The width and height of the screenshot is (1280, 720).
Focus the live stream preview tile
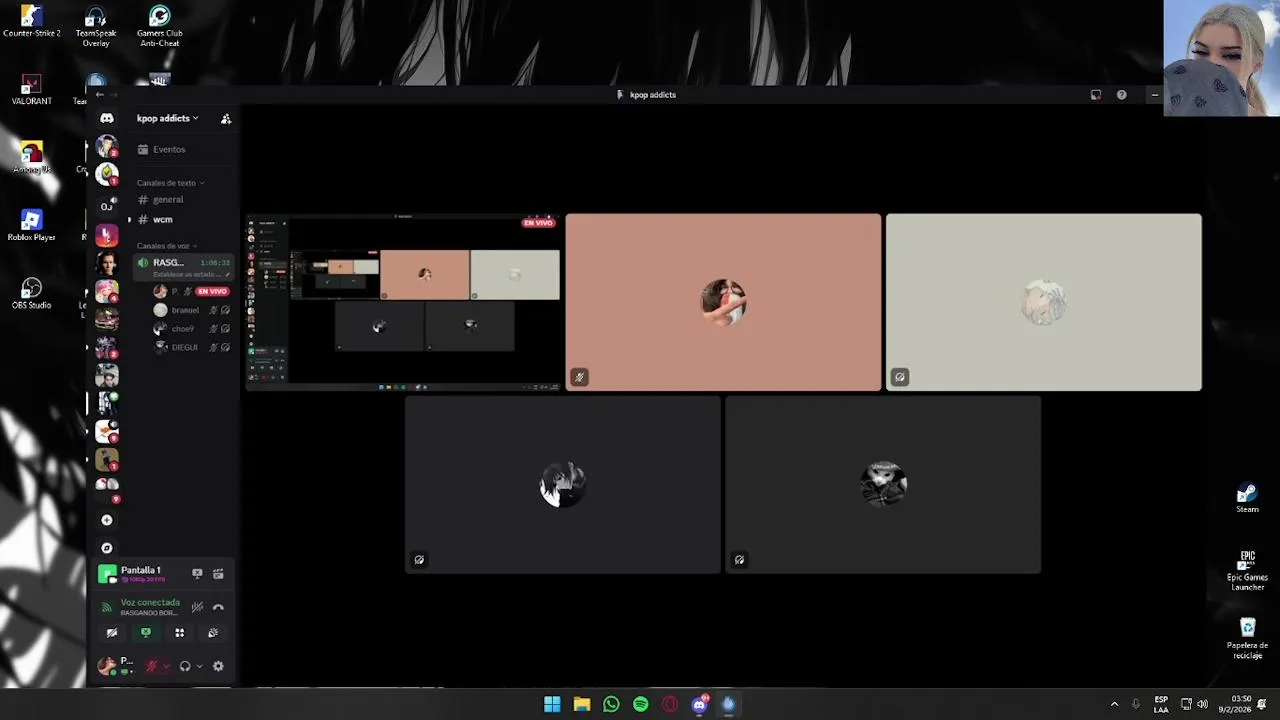(404, 302)
